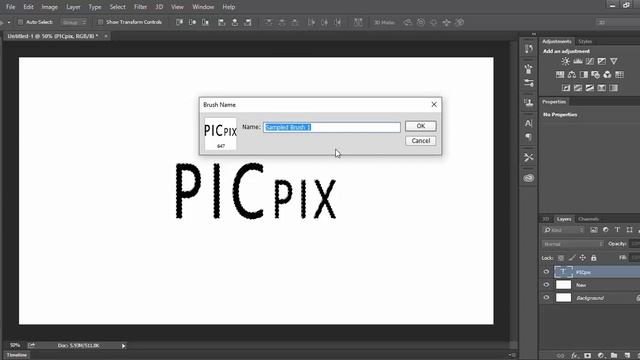Add a Threshold adjustment
Image resolution: width=640 pixels, height=360 pixels.
point(590,88)
